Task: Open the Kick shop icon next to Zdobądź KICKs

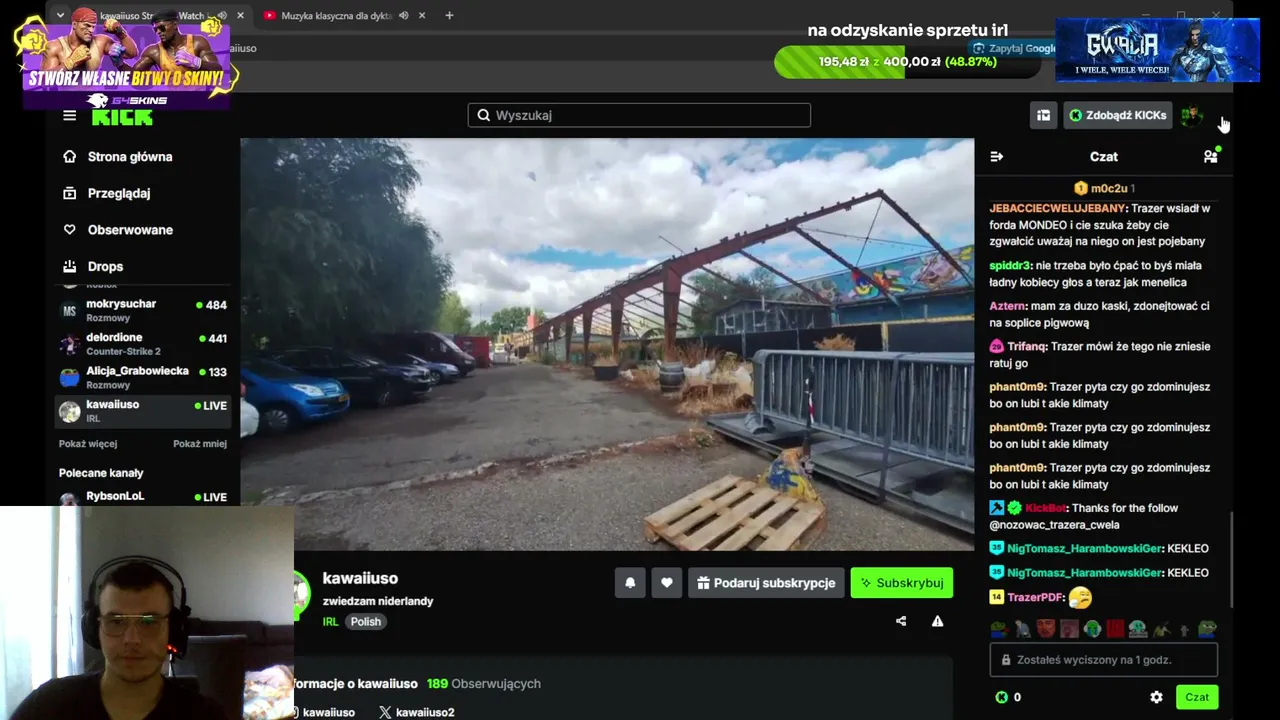Action: 1043,115
